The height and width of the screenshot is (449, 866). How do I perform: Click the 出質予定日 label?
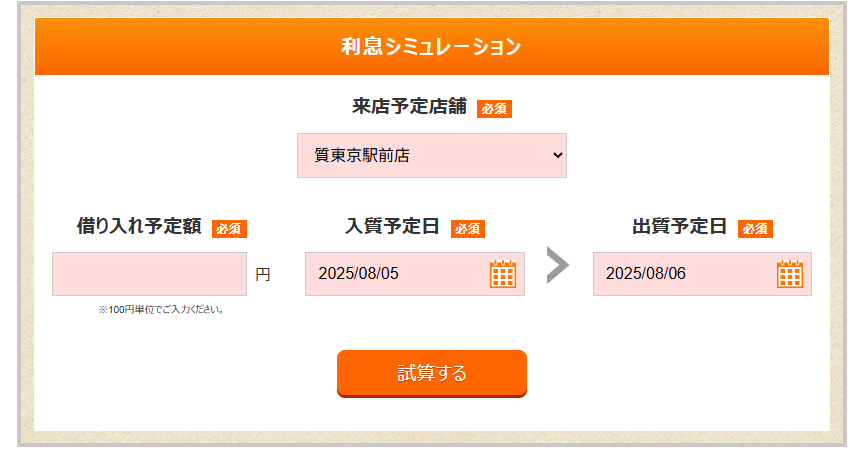(679, 226)
